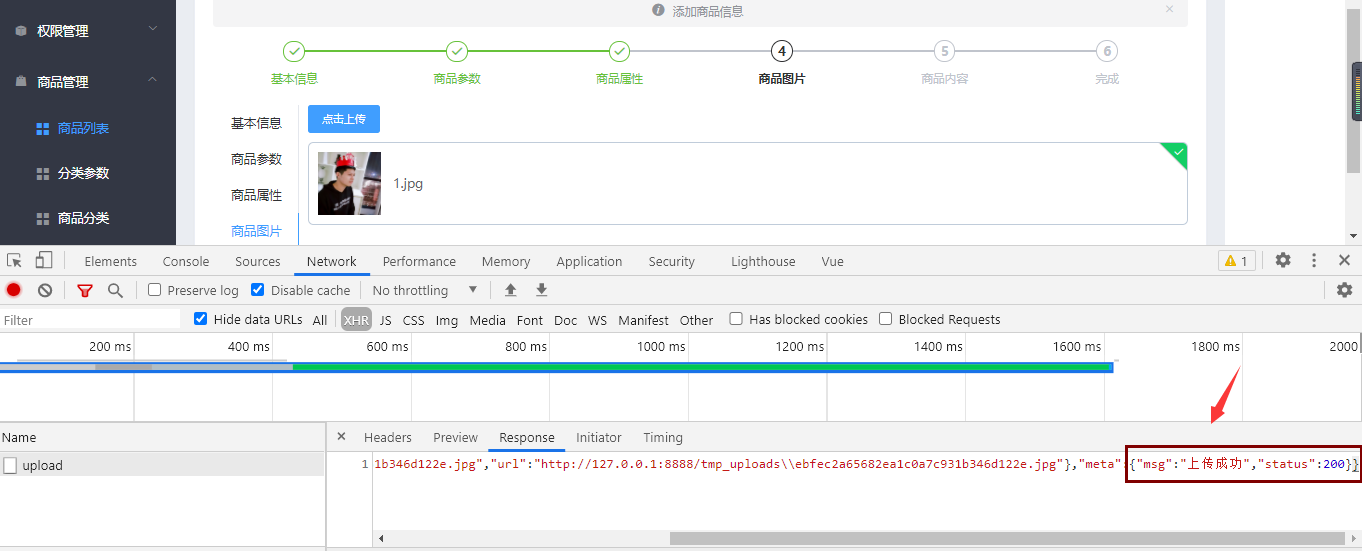This screenshot has width=1362, height=551.
Task: Open the Headers tab of request
Action: (388, 437)
